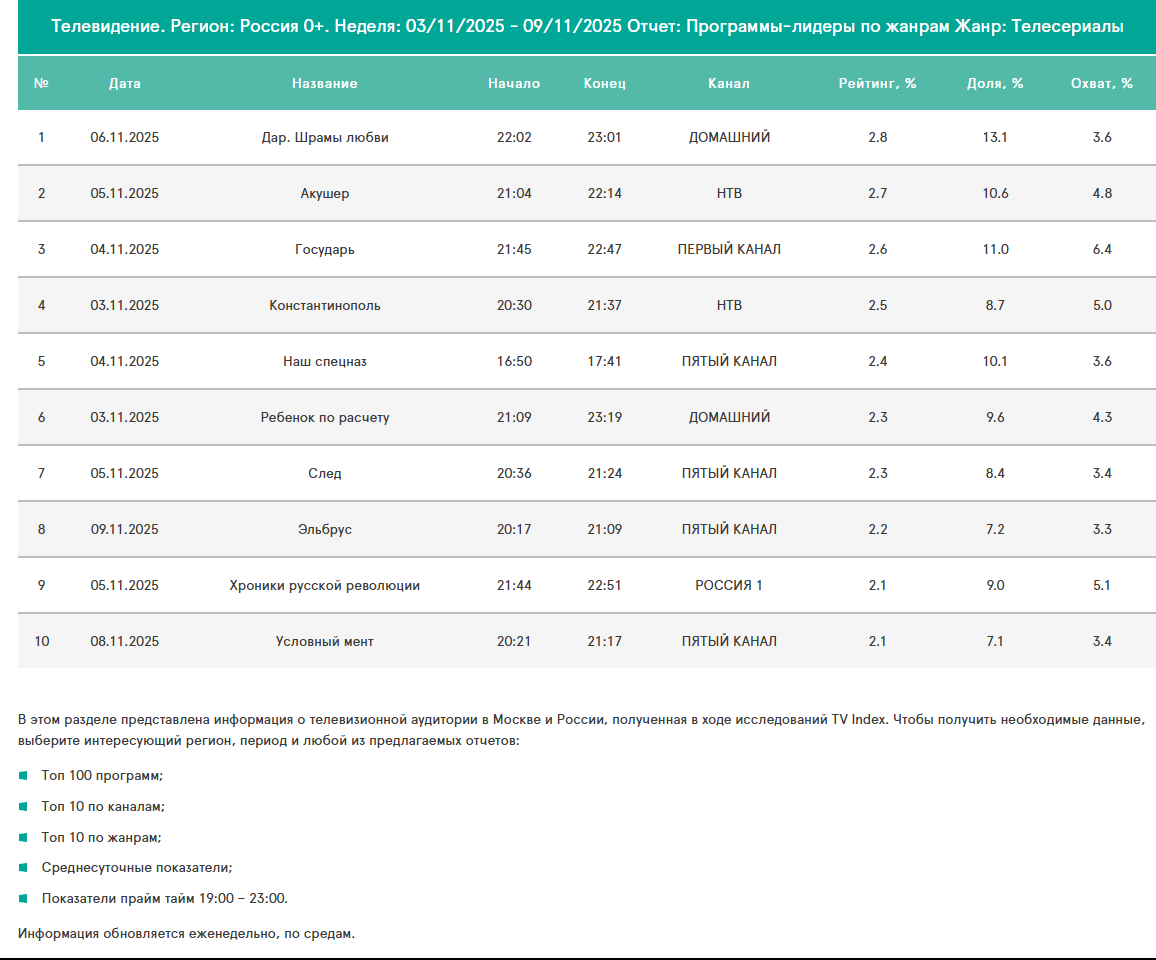The height and width of the screenshot is (960, 1156).
Task: Click the РОССИЯ 1 channel cell
Action: pyautogui.click(x=728, y=585)
